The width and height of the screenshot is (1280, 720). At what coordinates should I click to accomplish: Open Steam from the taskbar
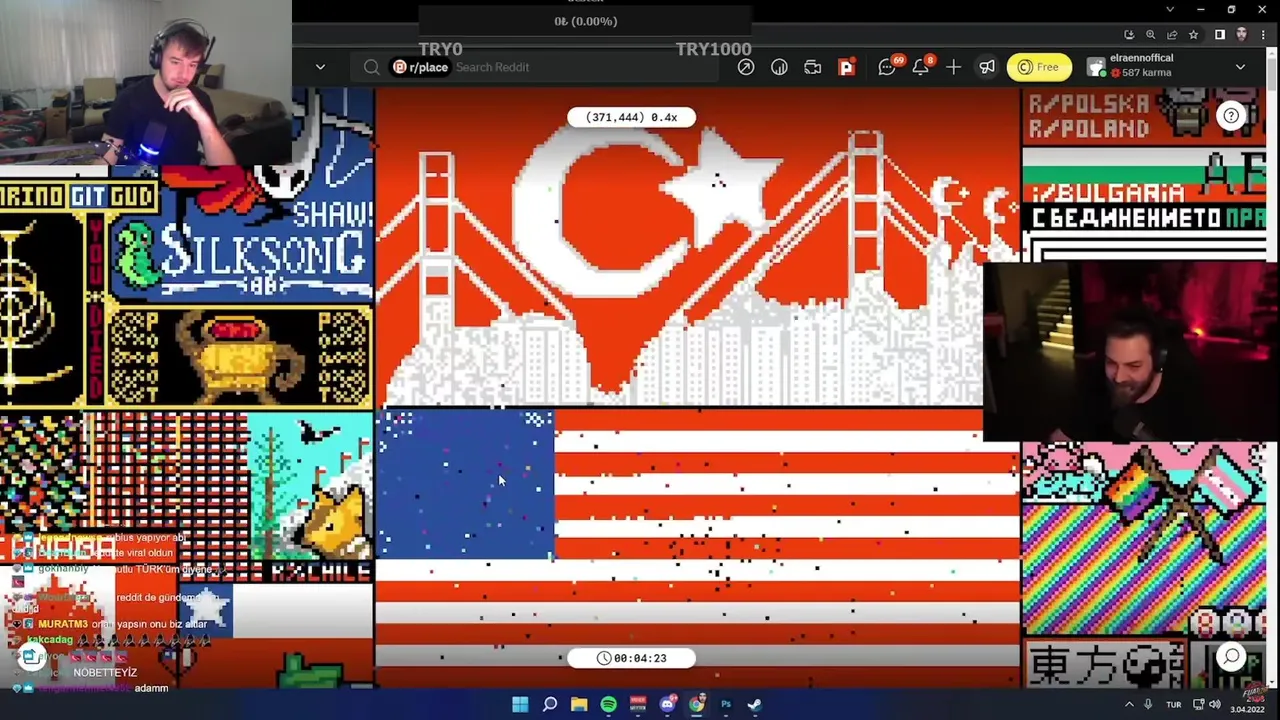tap(755, 704)
